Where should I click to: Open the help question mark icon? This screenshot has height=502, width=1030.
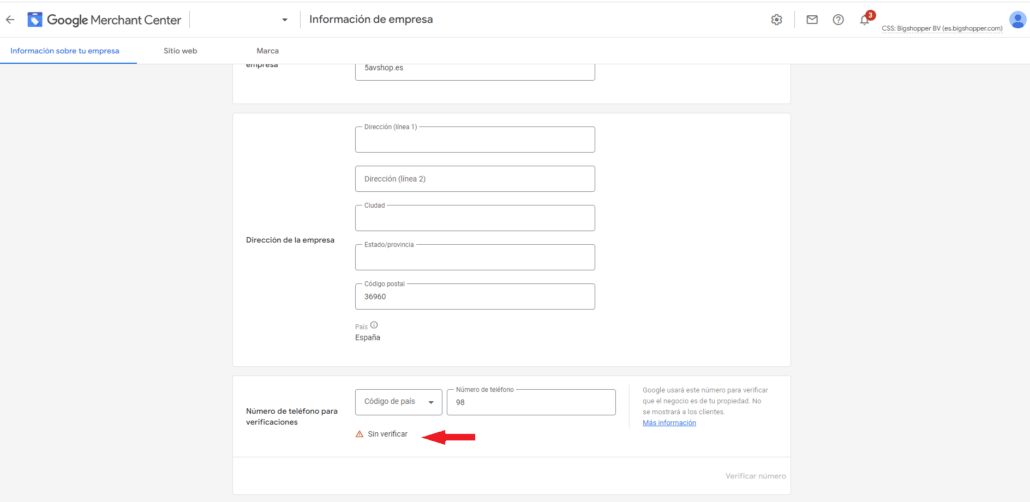click(x=838, y=19)
